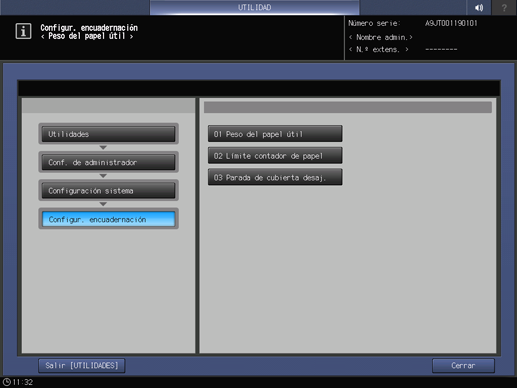Click the Cerrar button
517x388 pixels.
463,365
